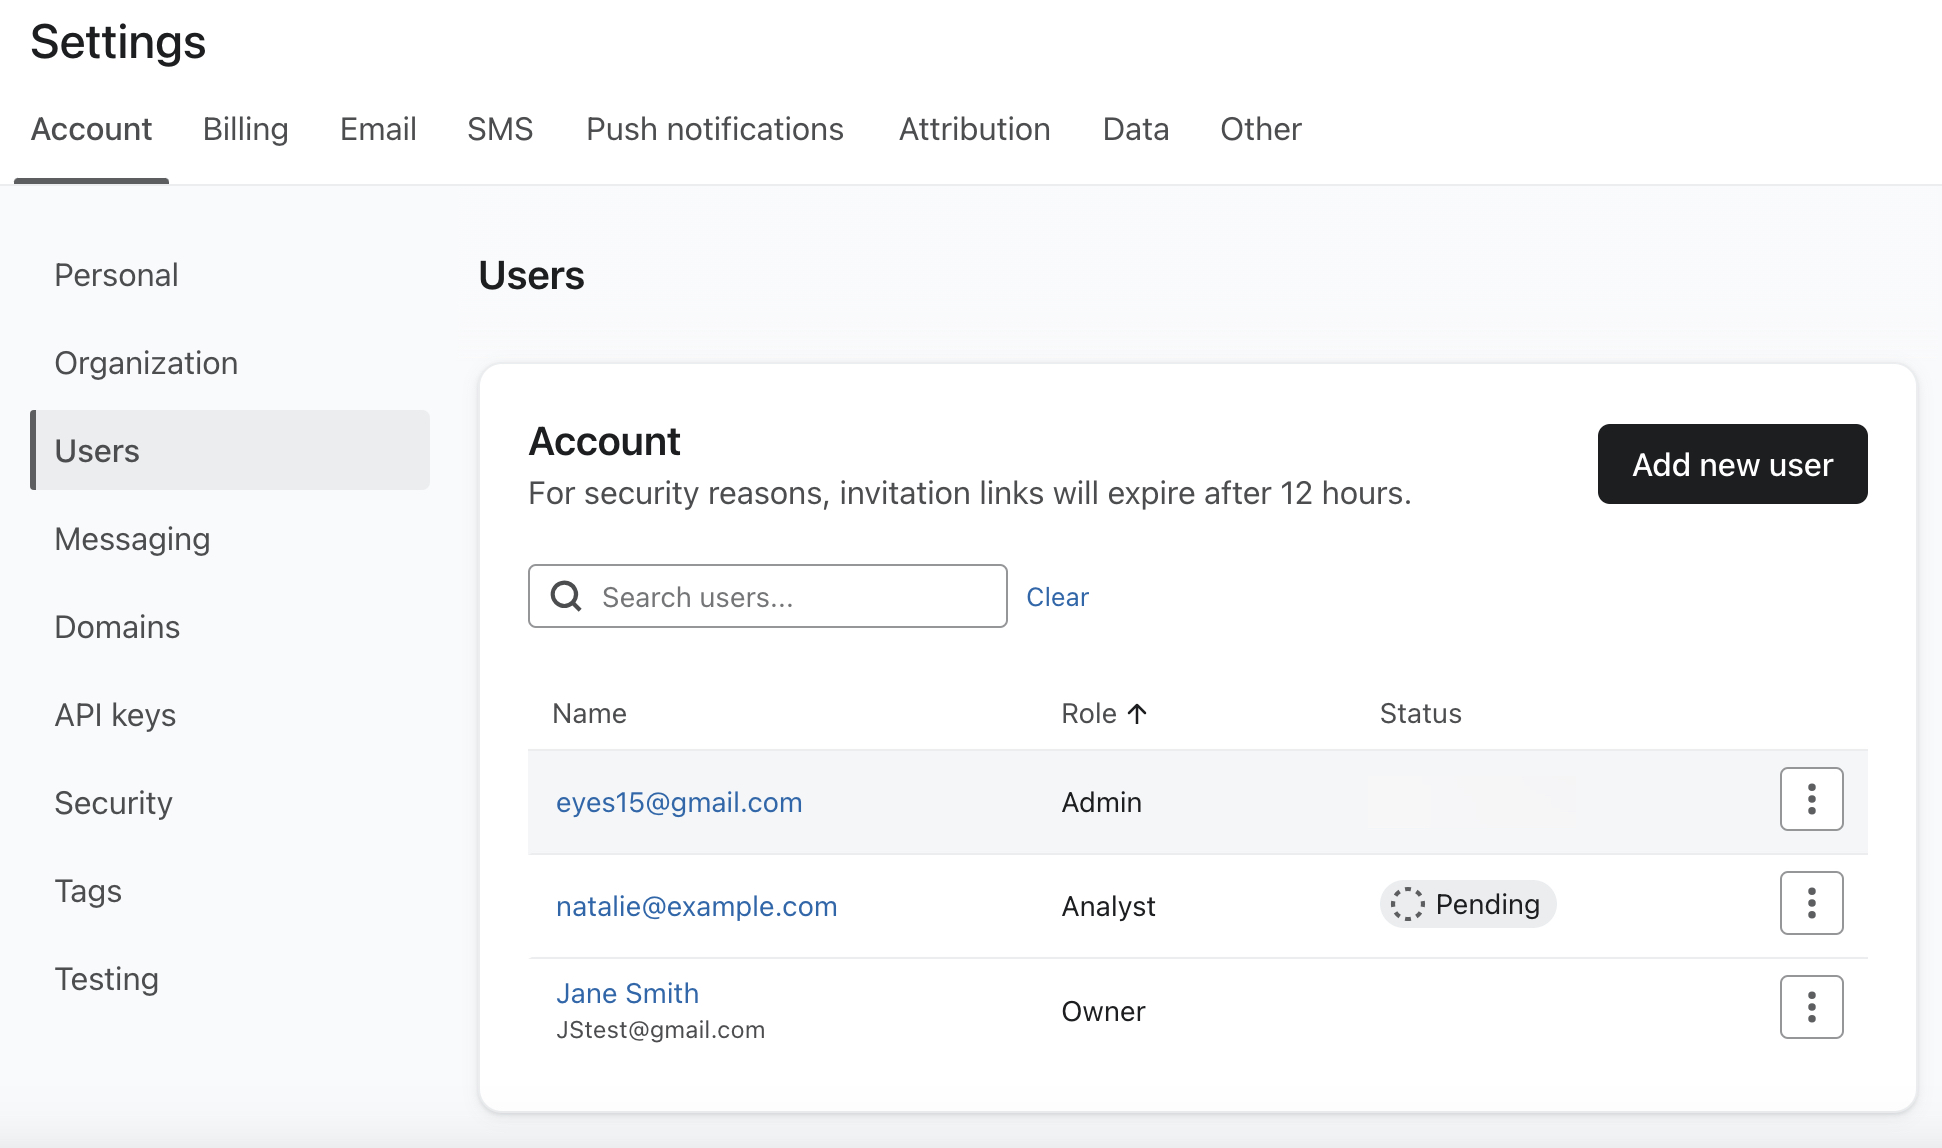This screenshot has height=1148, width=1942.
Task: Select the Billing tab
Action: pyautogui.click(x=246, y=128)
